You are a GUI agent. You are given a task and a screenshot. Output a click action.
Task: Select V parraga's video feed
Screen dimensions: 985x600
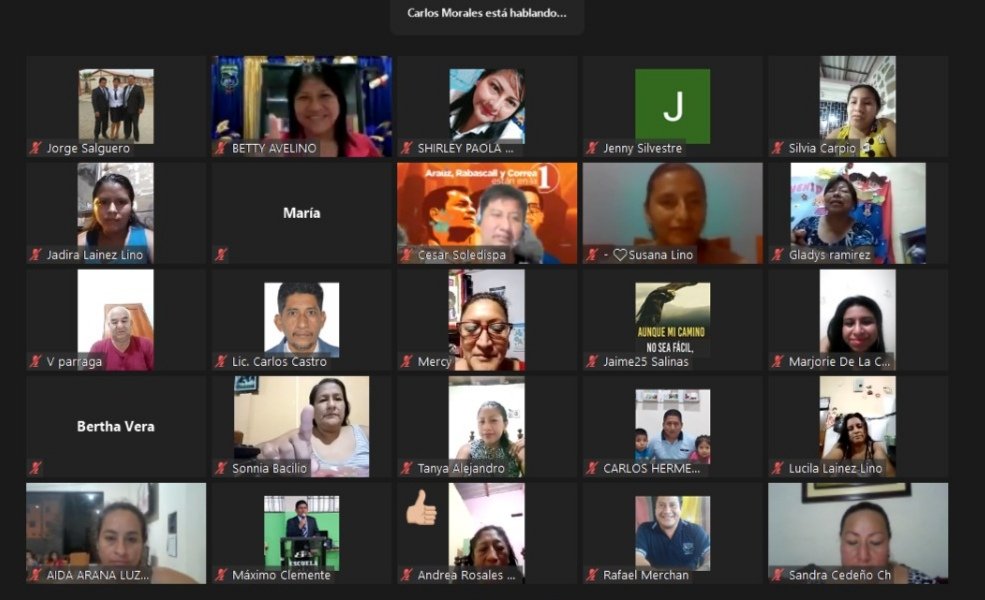[x=116, y=320]
